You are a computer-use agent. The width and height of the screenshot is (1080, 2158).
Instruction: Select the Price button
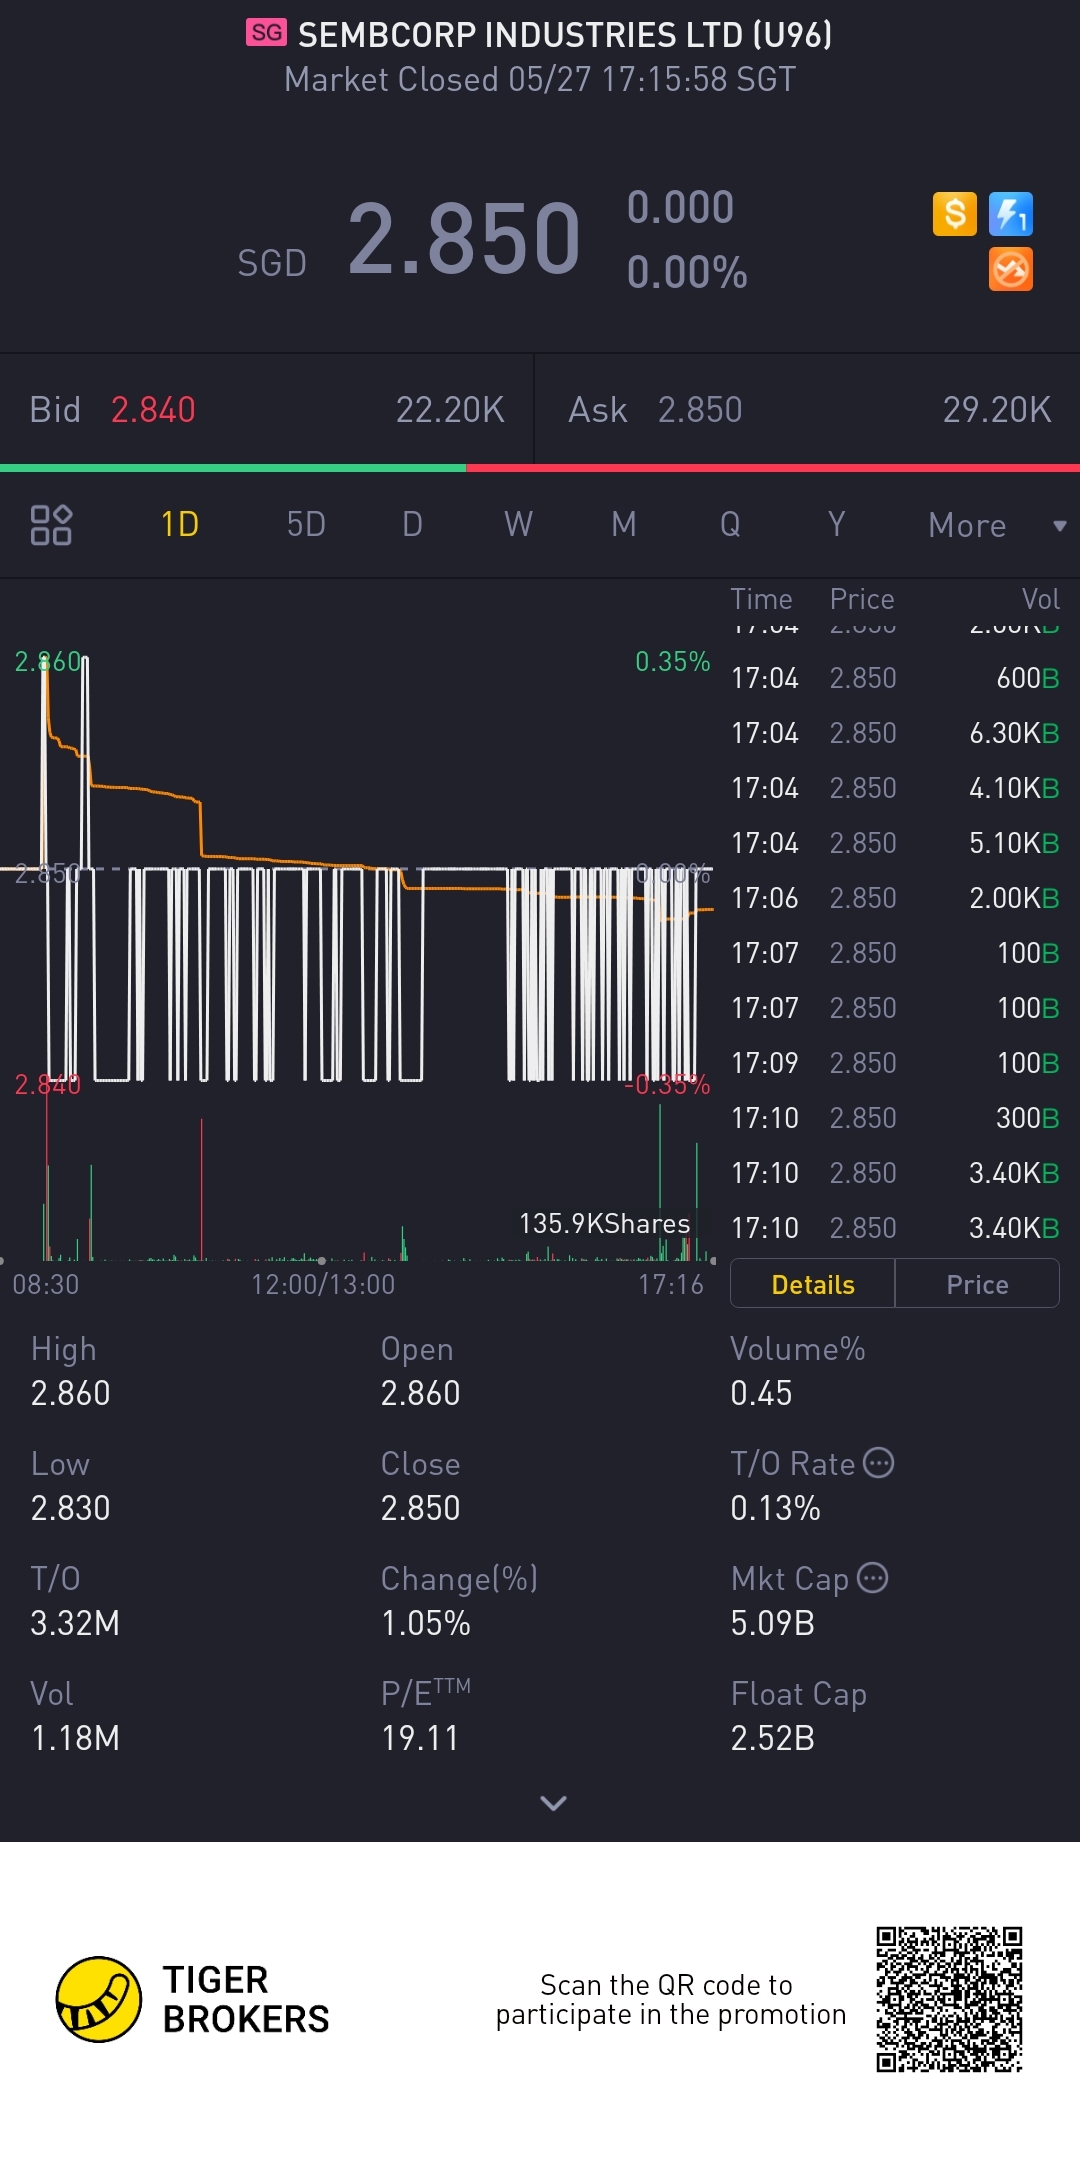[x=977, y=1284]
